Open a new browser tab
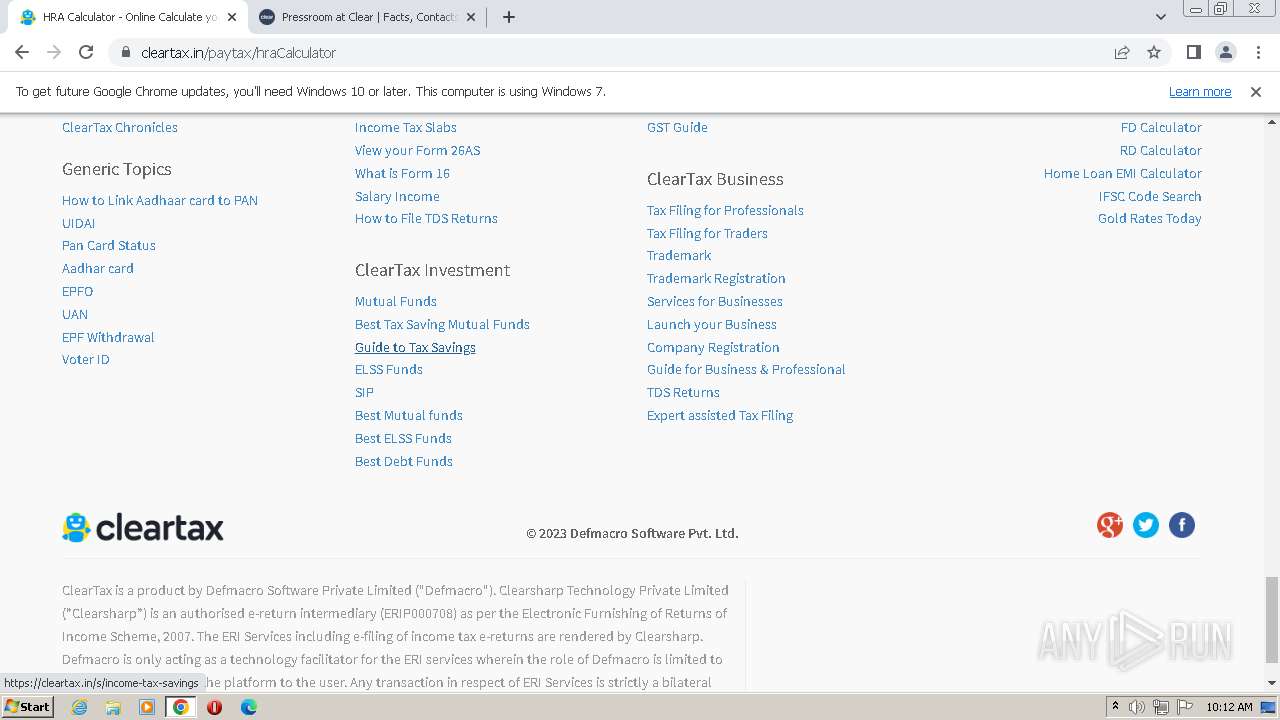The height and width of the screenshot is (720, 1280). (x=509, y=17)
